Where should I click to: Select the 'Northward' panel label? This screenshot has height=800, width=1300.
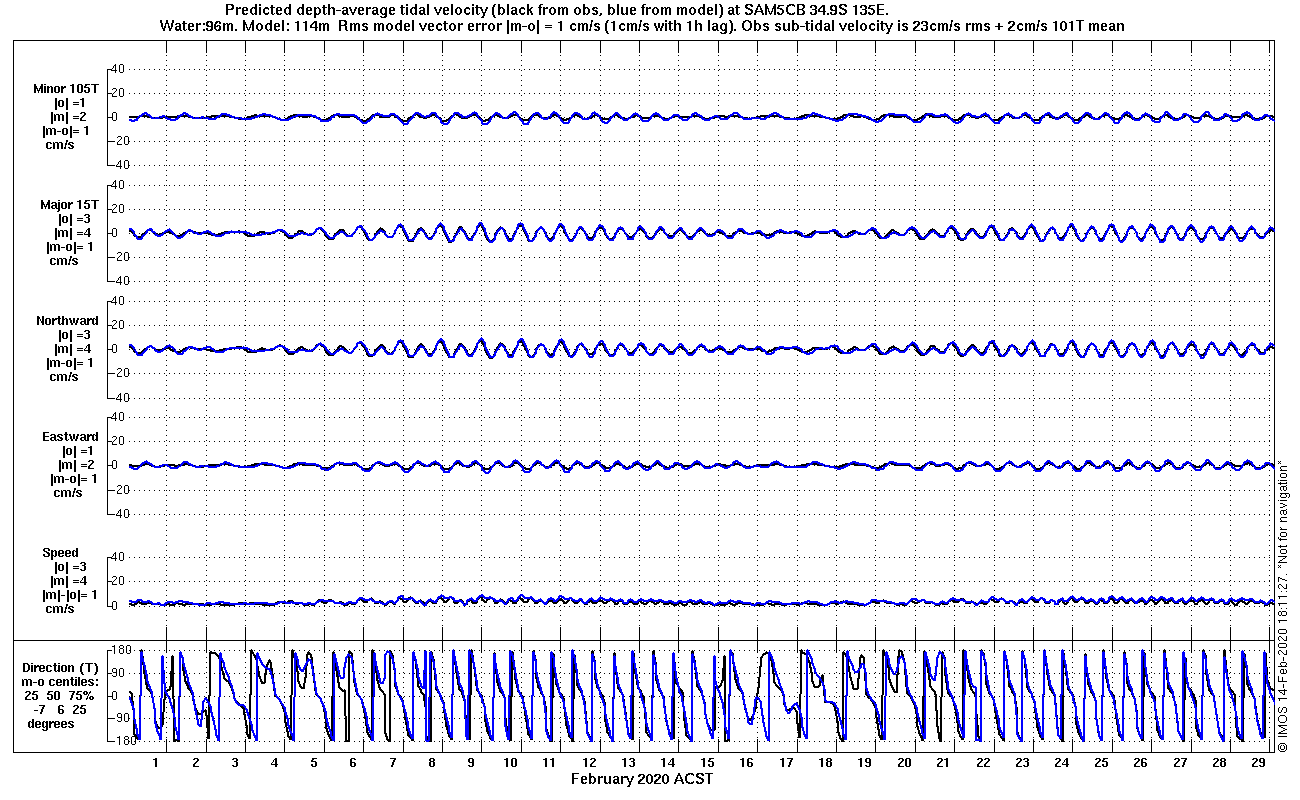click(68, 320)
